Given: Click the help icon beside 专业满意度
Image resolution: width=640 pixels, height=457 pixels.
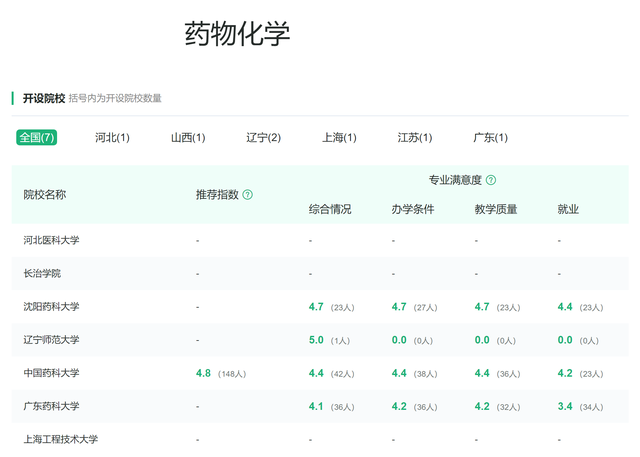Looking at the screenshot, I should [491, 180].
